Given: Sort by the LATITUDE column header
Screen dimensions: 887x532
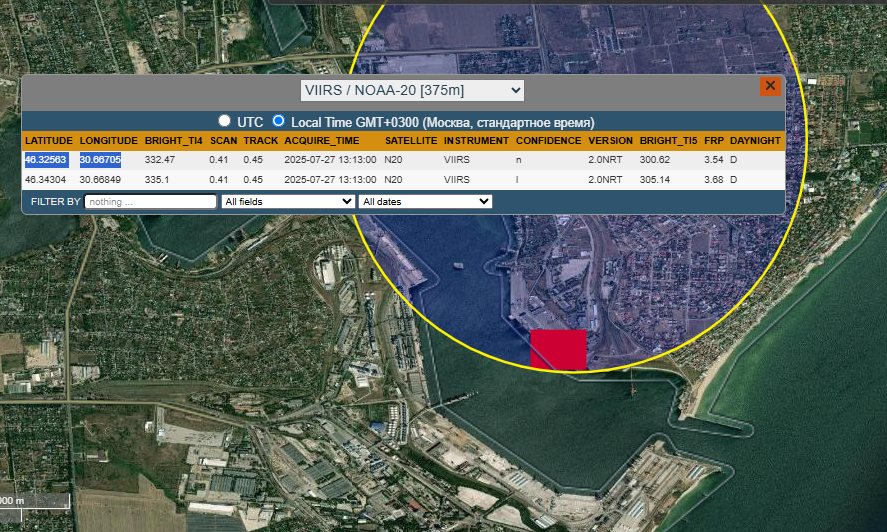Looking at the screenshot, I should click(x=49, y=140).
